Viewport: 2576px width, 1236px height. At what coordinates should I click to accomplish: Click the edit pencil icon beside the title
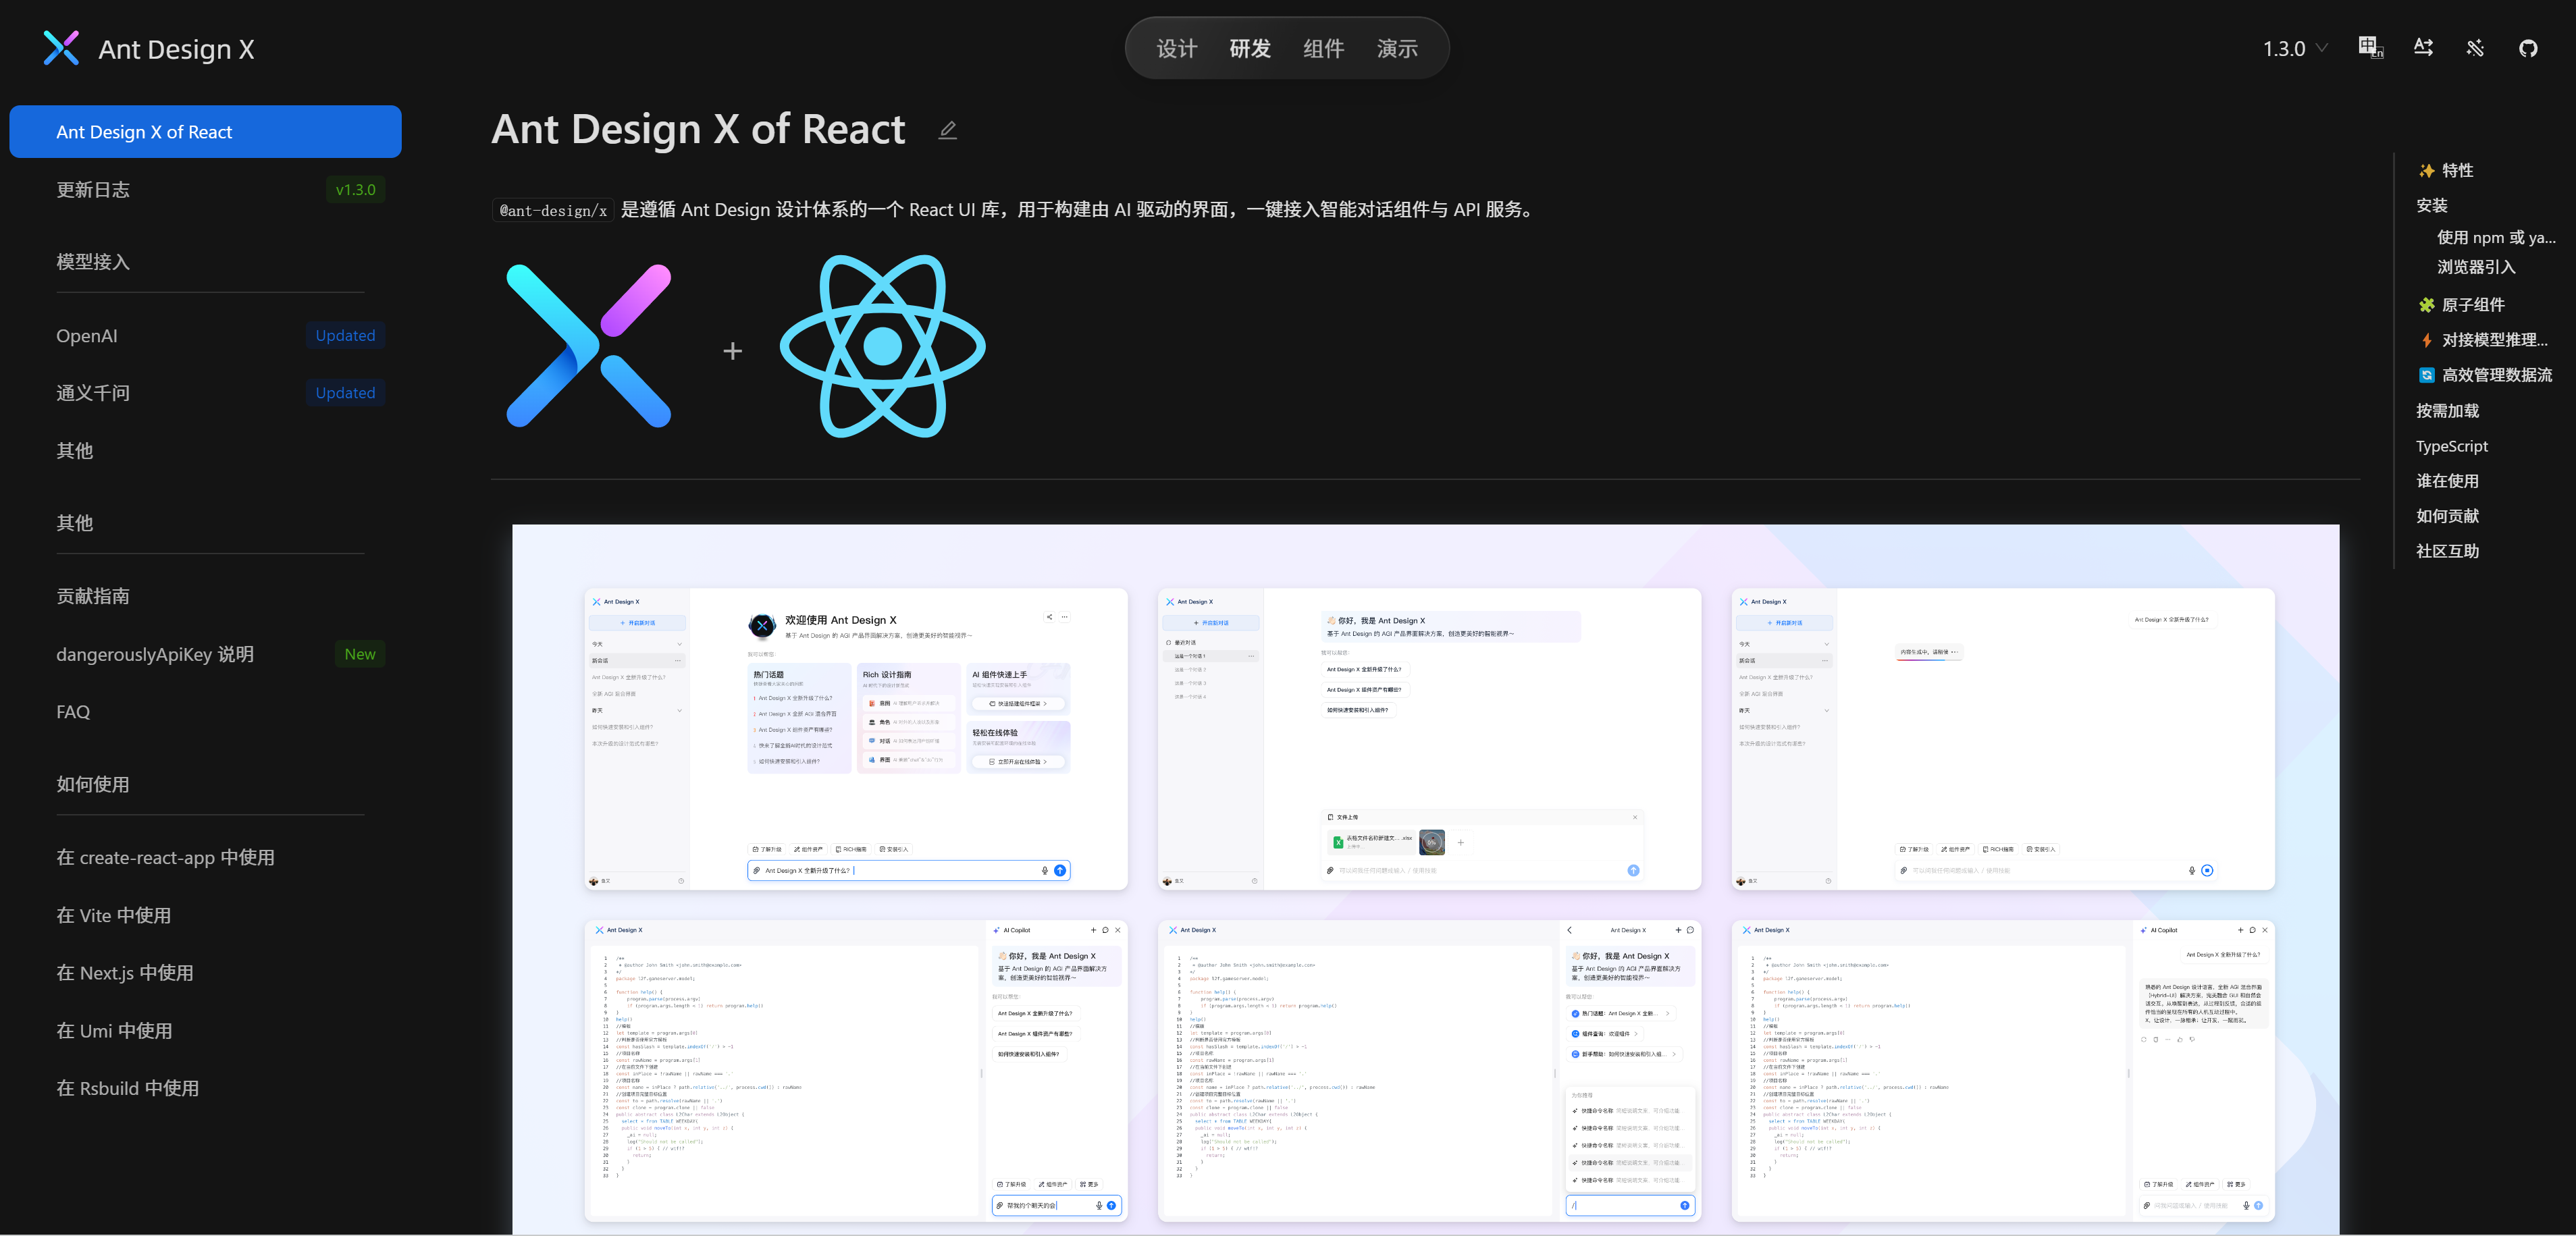[948, 130]
